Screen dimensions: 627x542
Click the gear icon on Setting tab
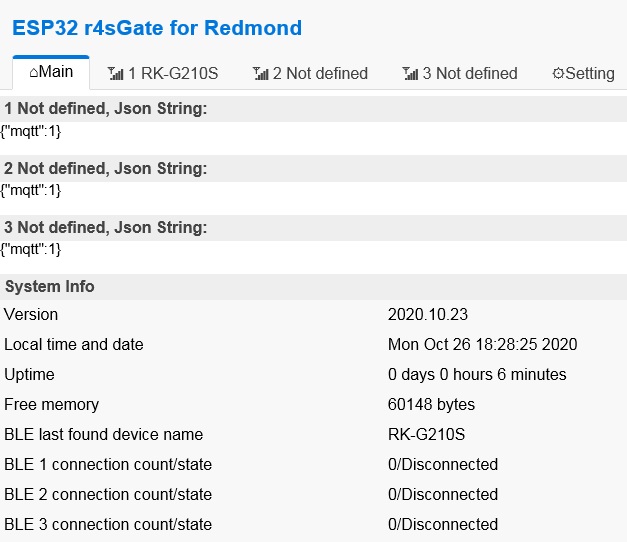(558, 74)
